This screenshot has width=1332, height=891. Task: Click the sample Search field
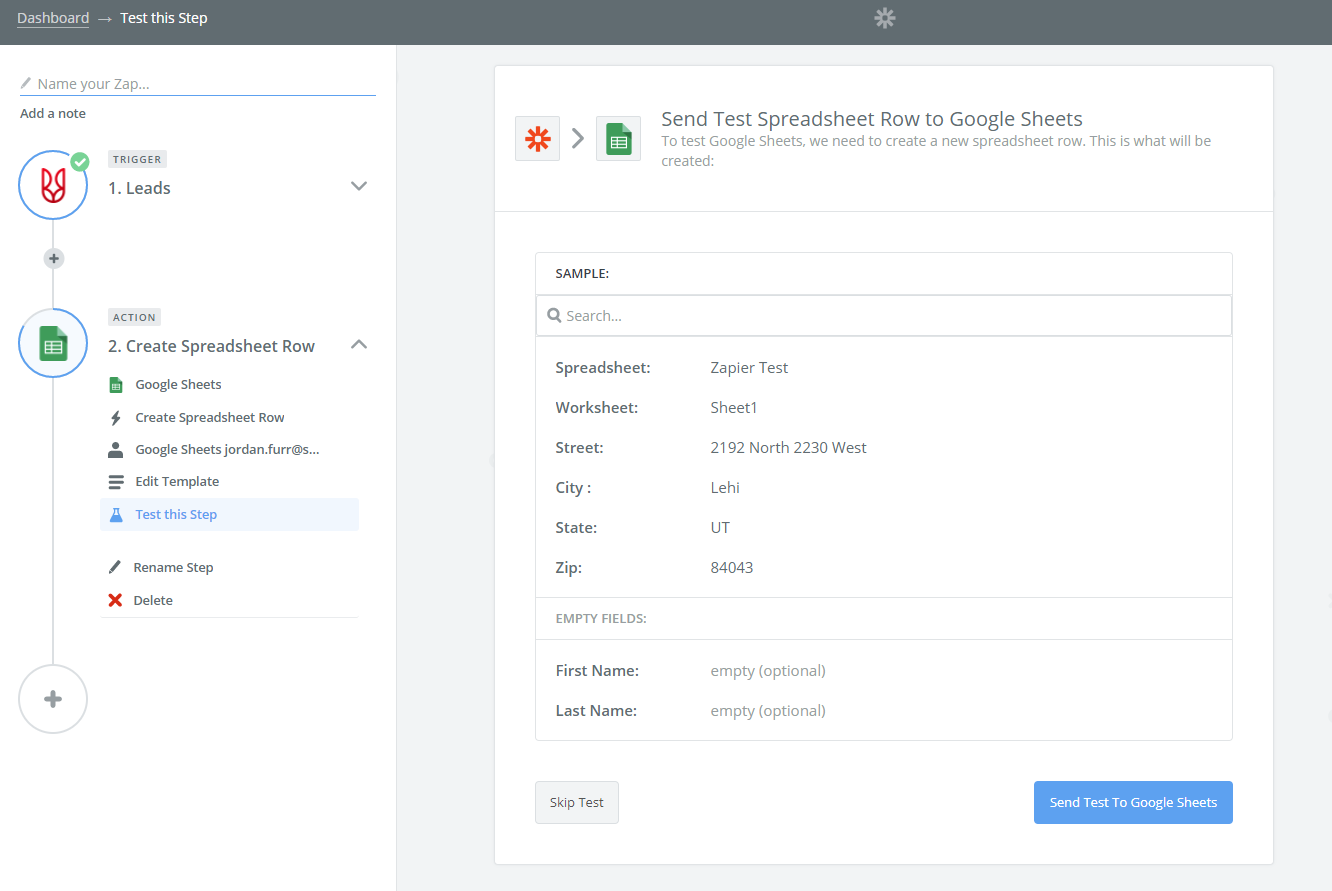[x=884, y=315]
